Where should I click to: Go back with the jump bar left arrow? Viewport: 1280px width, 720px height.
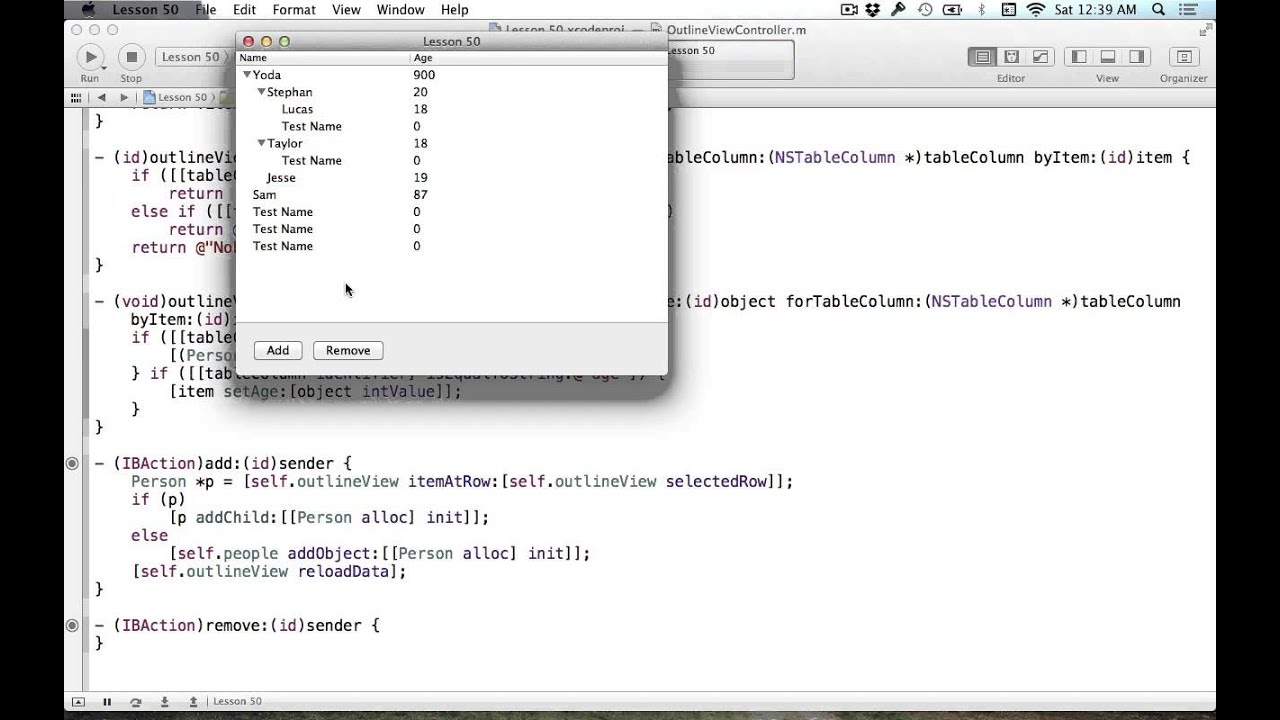101,97
